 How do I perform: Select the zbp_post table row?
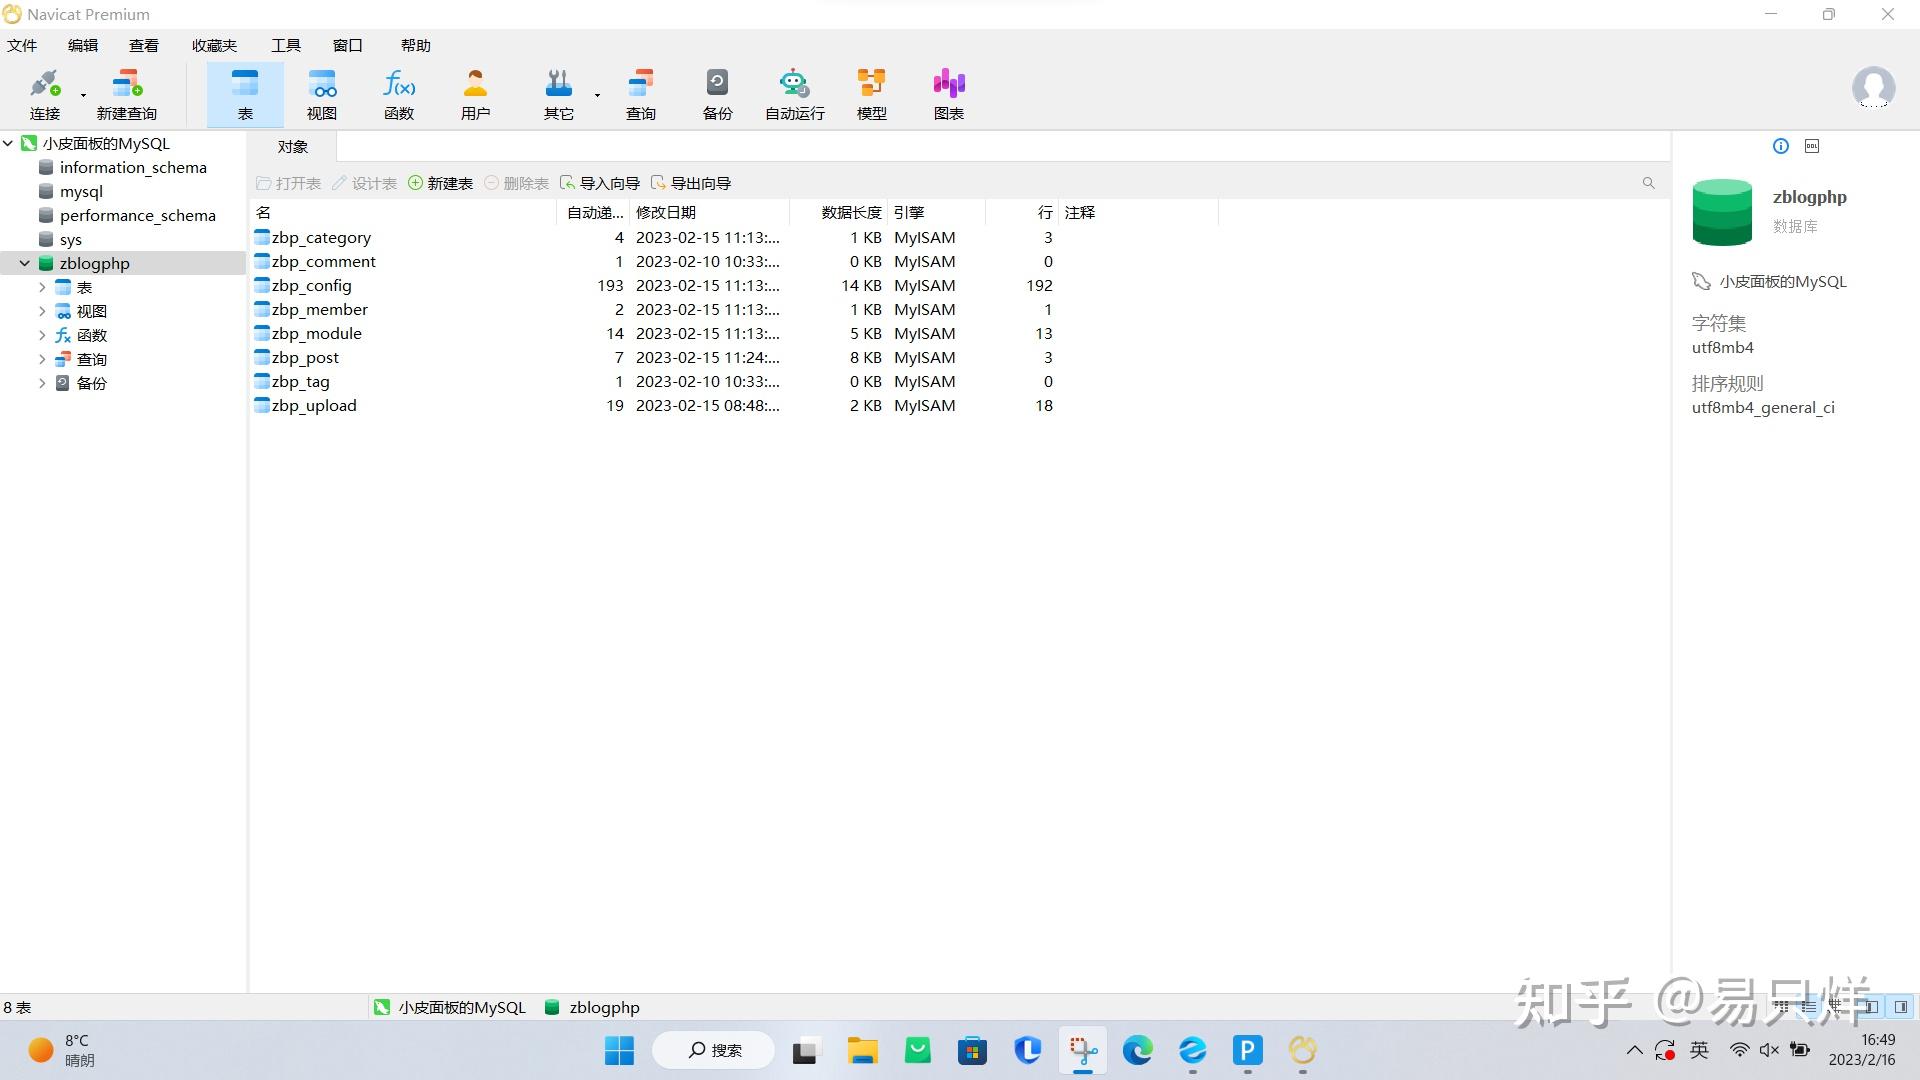(305, 357)
